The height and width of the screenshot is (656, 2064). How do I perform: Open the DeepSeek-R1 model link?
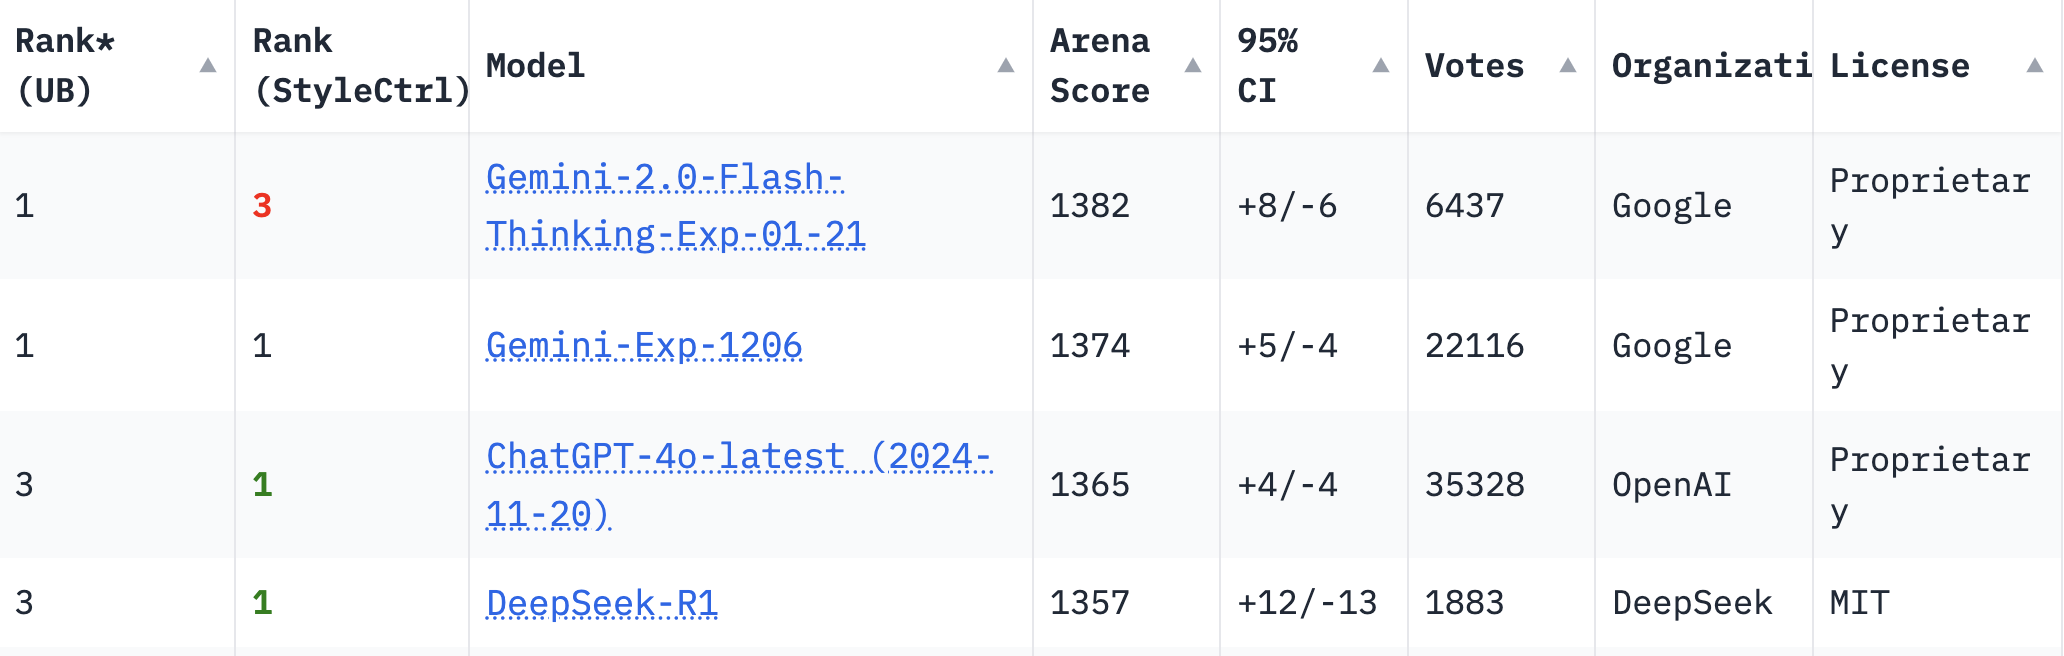tap(602, 603)
